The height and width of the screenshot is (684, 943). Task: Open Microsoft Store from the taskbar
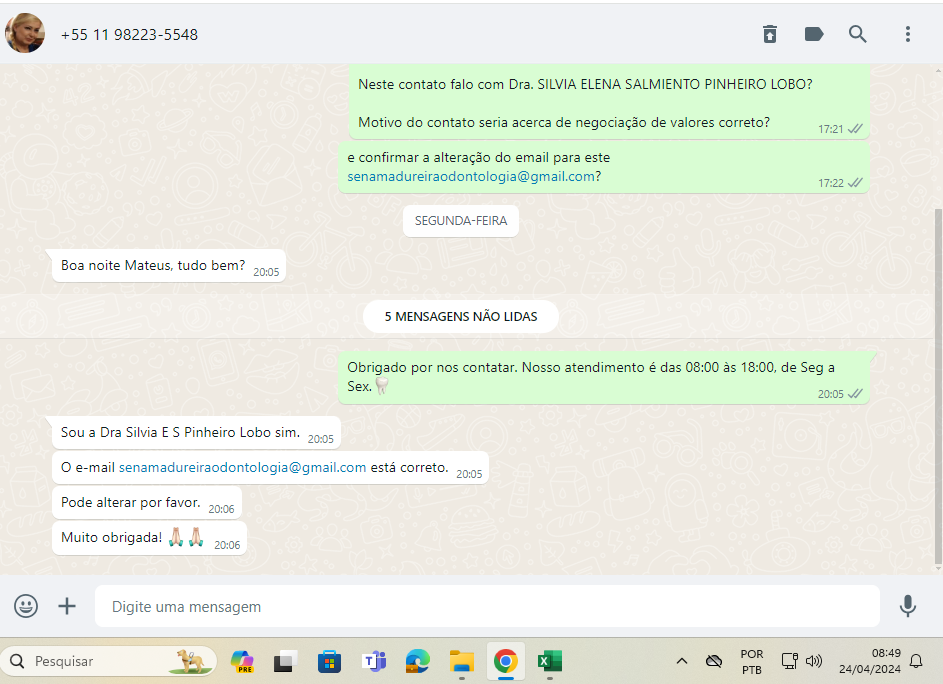(329, 661)
